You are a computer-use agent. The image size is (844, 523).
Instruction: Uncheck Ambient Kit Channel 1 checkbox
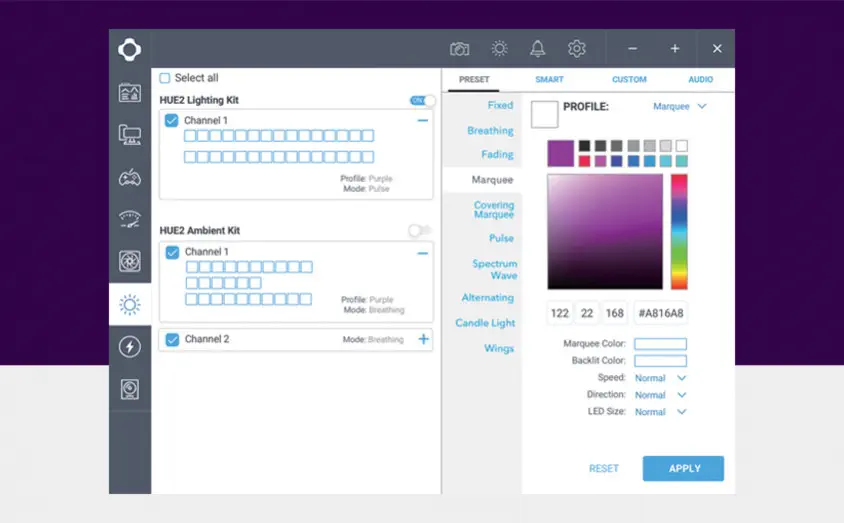pos(172,252)
